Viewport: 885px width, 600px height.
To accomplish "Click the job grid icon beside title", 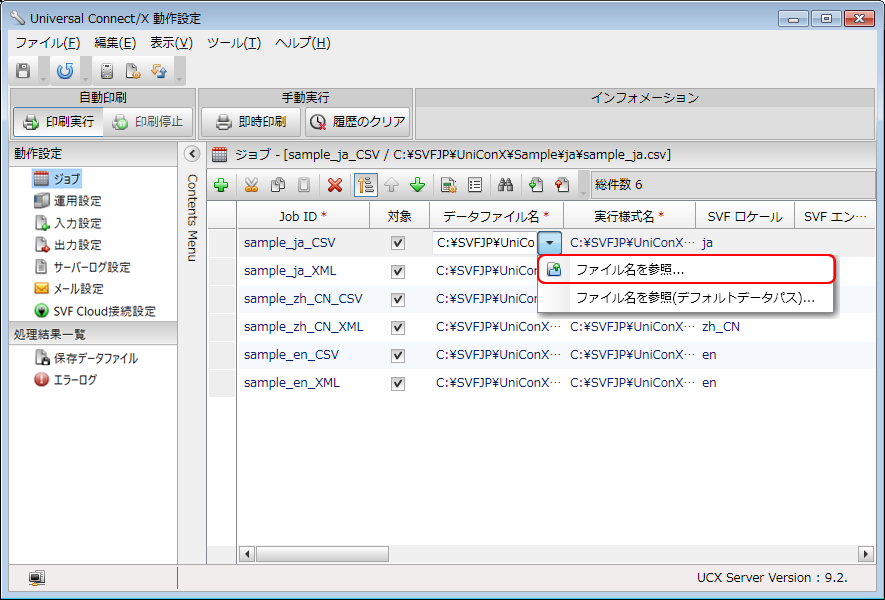I will [x=219, y=154].
